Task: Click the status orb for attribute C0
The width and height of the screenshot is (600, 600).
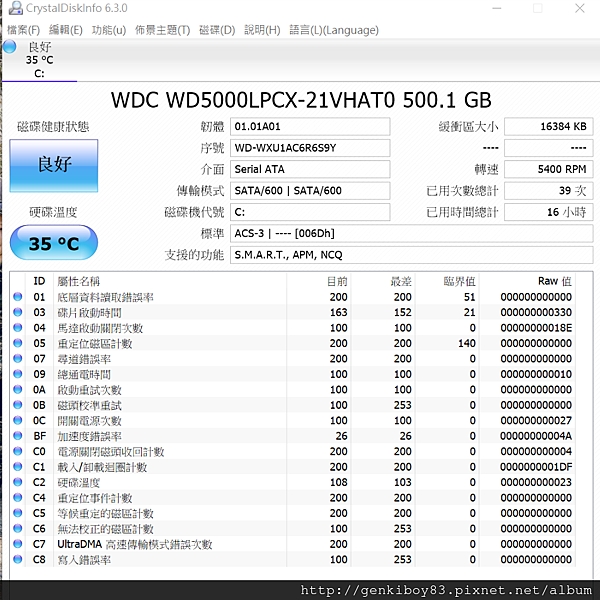Action: tap(18, 451)
